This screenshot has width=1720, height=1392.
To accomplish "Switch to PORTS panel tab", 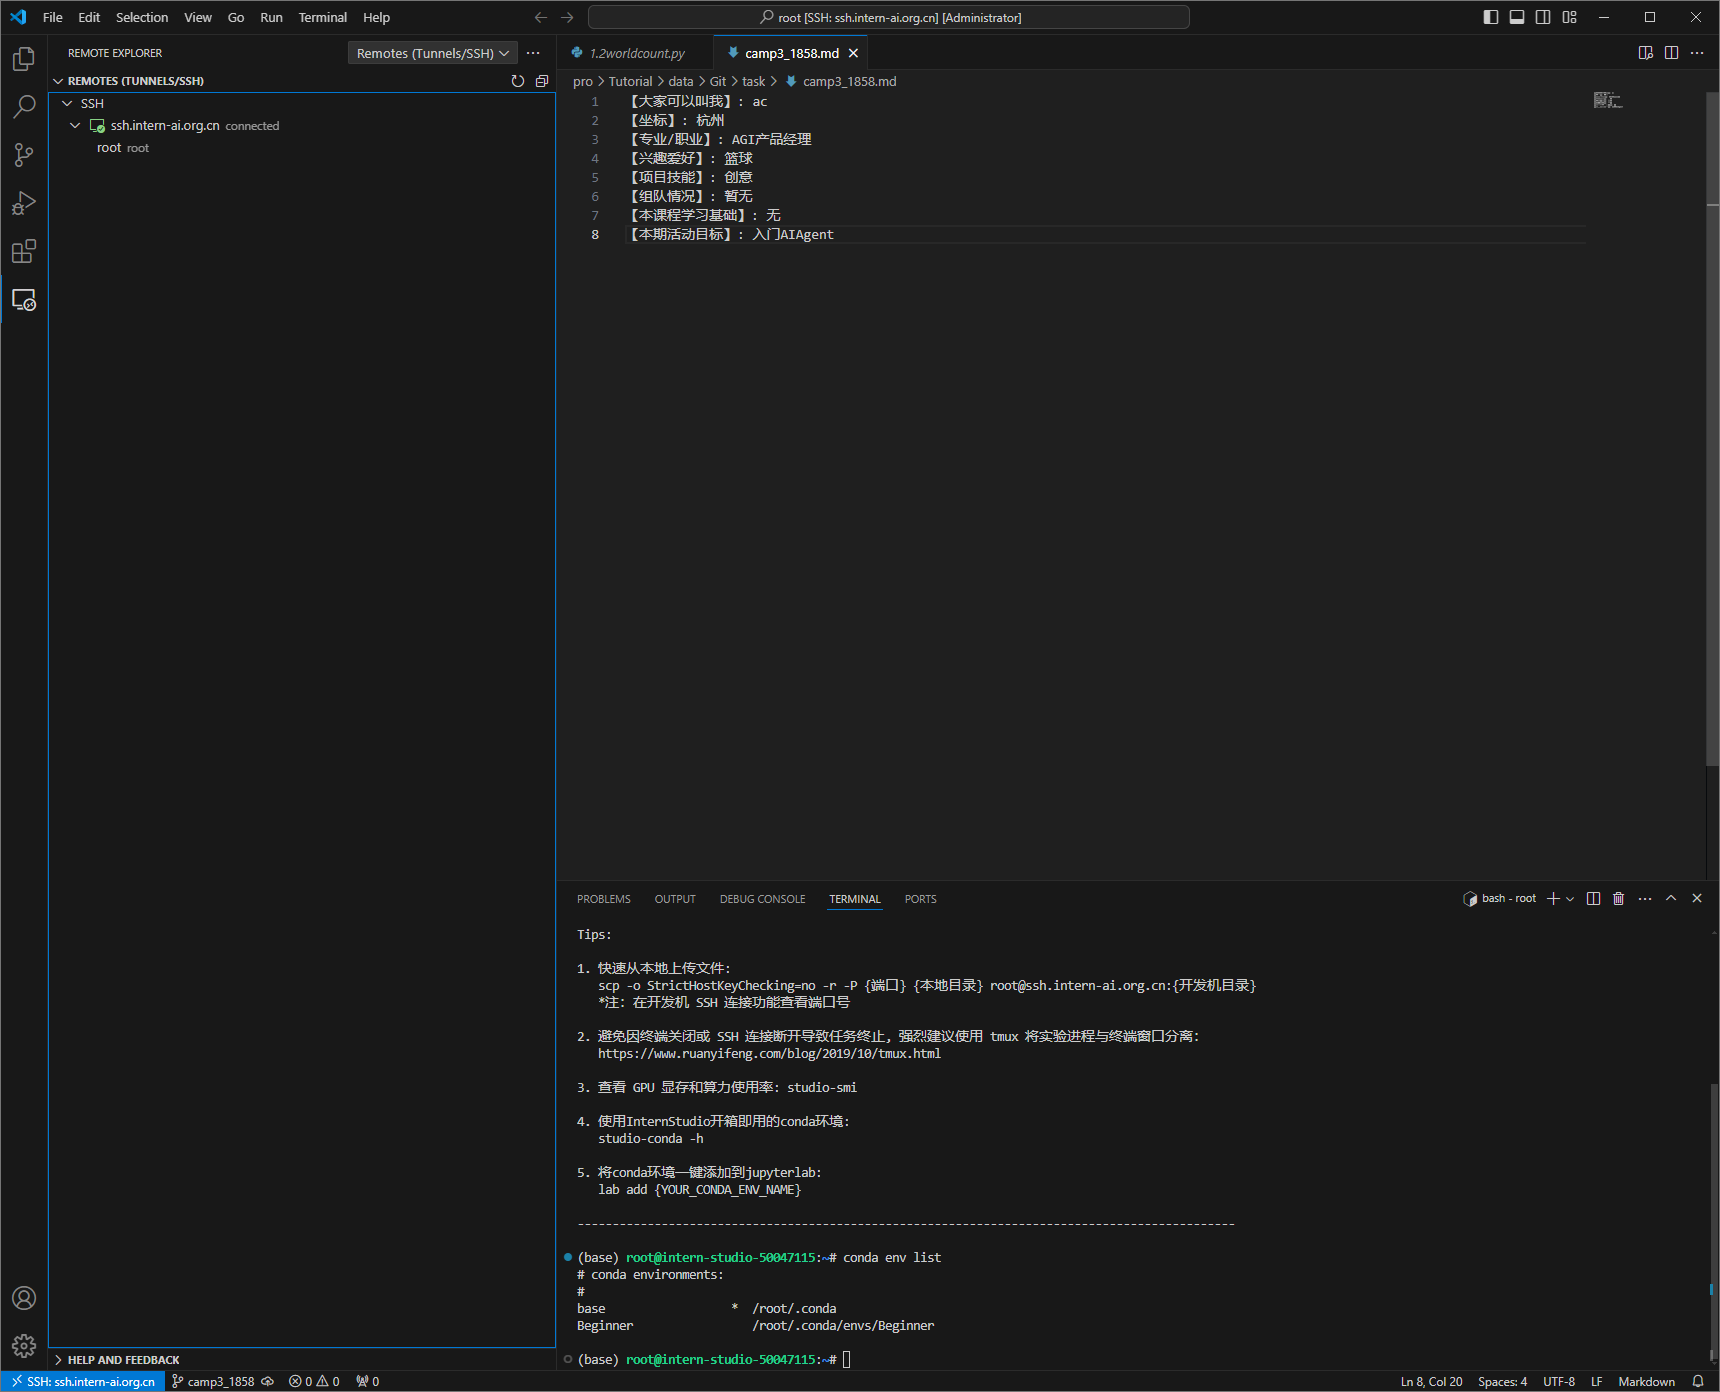I will point(921,899).
